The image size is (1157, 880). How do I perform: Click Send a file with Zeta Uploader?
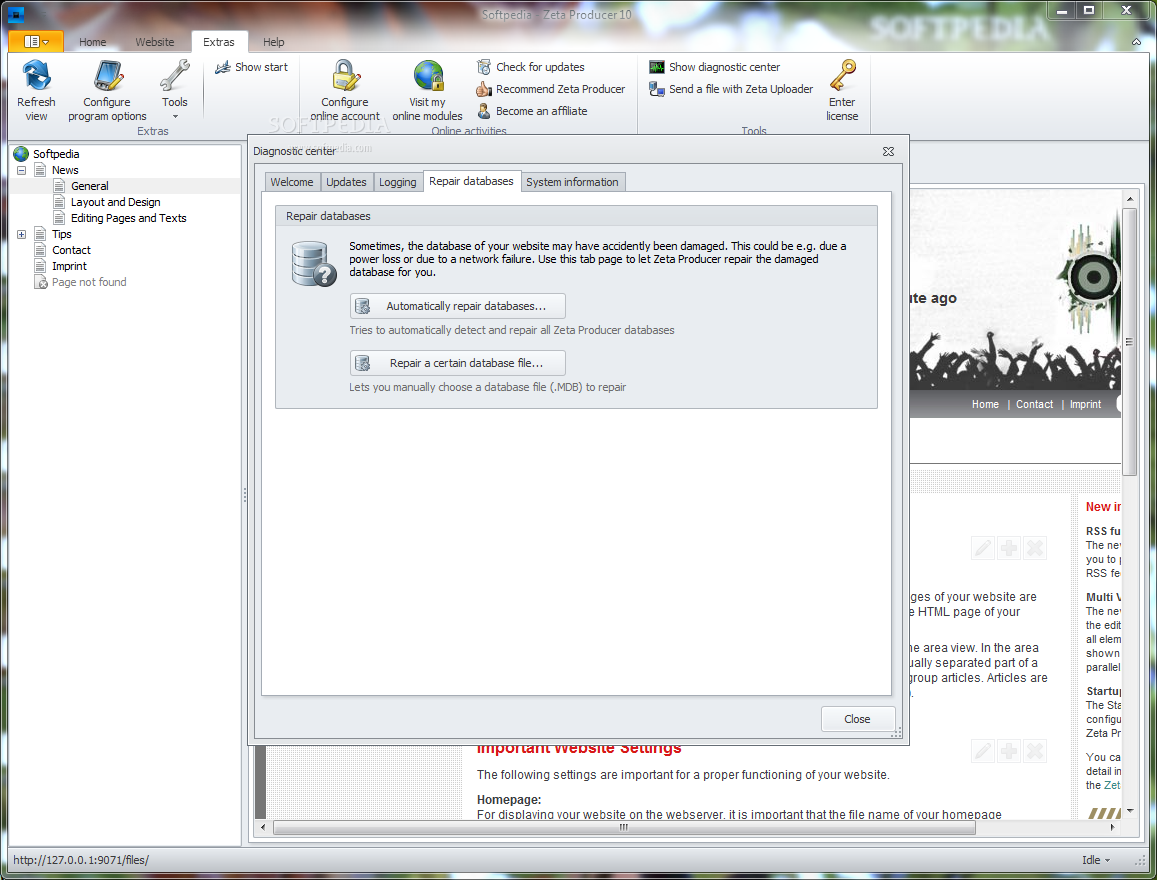[731, 89]
